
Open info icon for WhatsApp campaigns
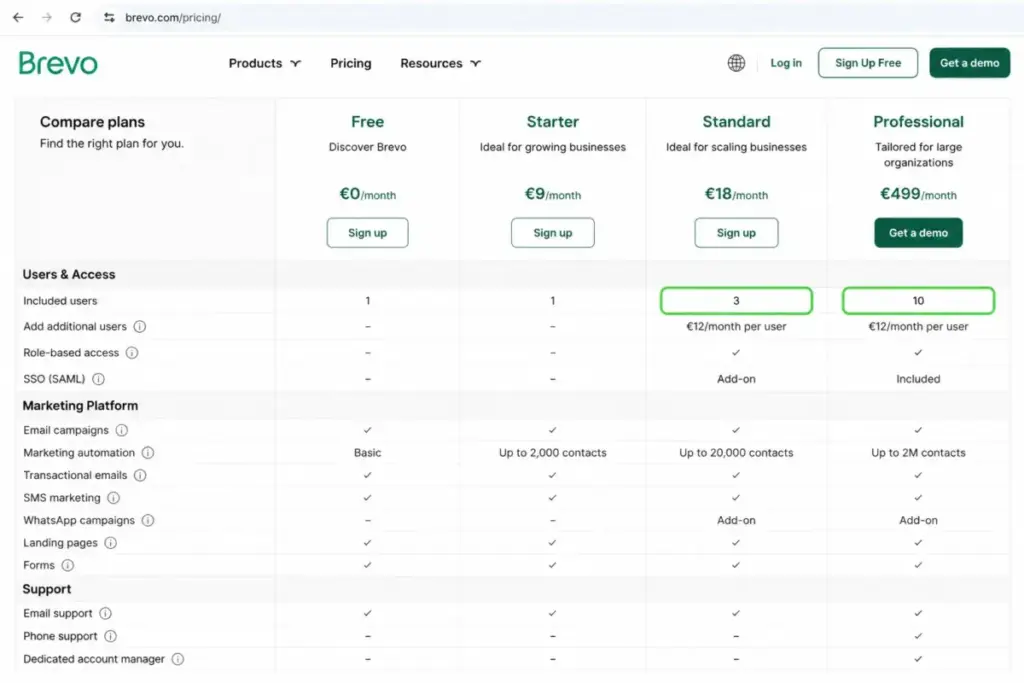148,520
